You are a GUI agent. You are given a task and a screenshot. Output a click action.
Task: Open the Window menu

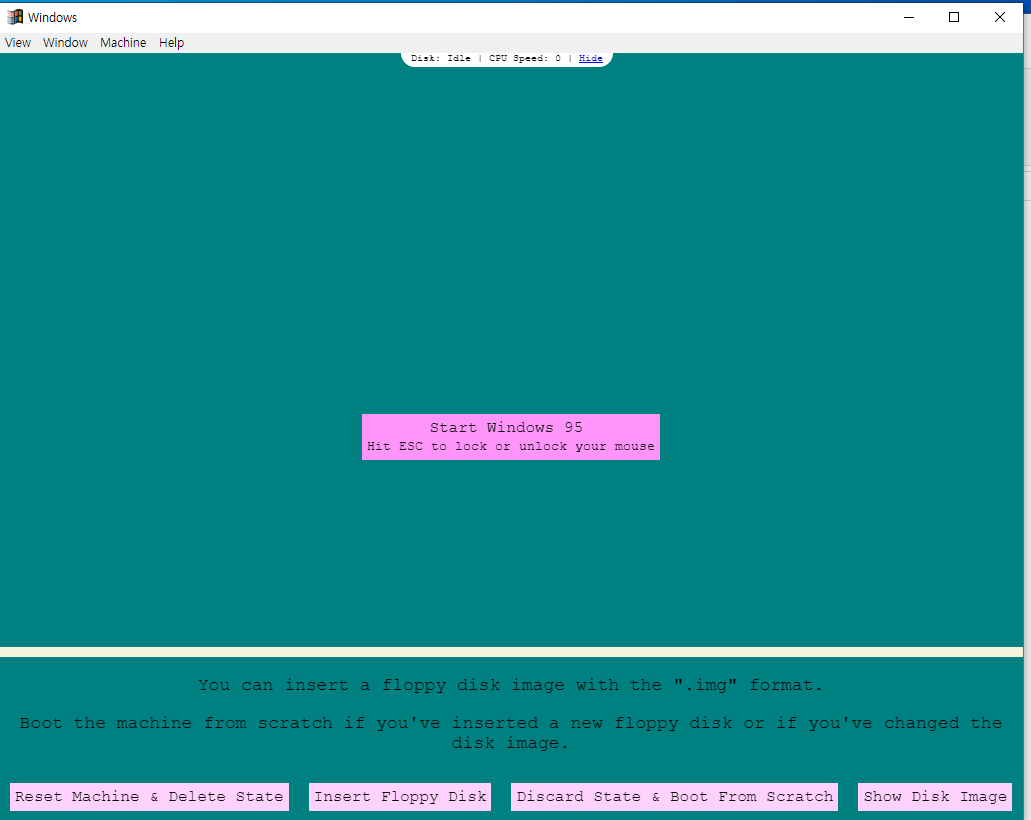[65, 43]
